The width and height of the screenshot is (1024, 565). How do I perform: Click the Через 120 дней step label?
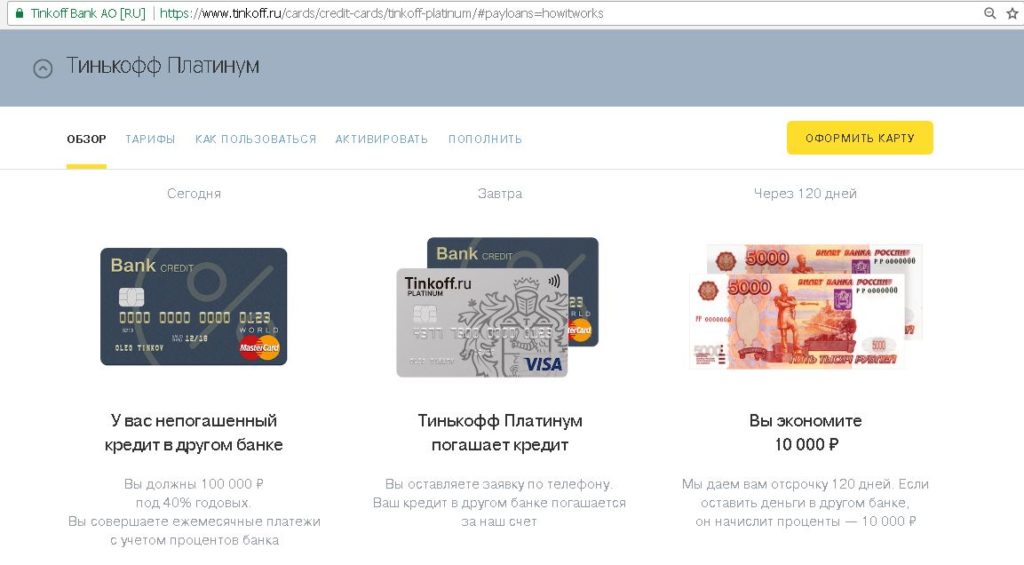tap(805, 193)
